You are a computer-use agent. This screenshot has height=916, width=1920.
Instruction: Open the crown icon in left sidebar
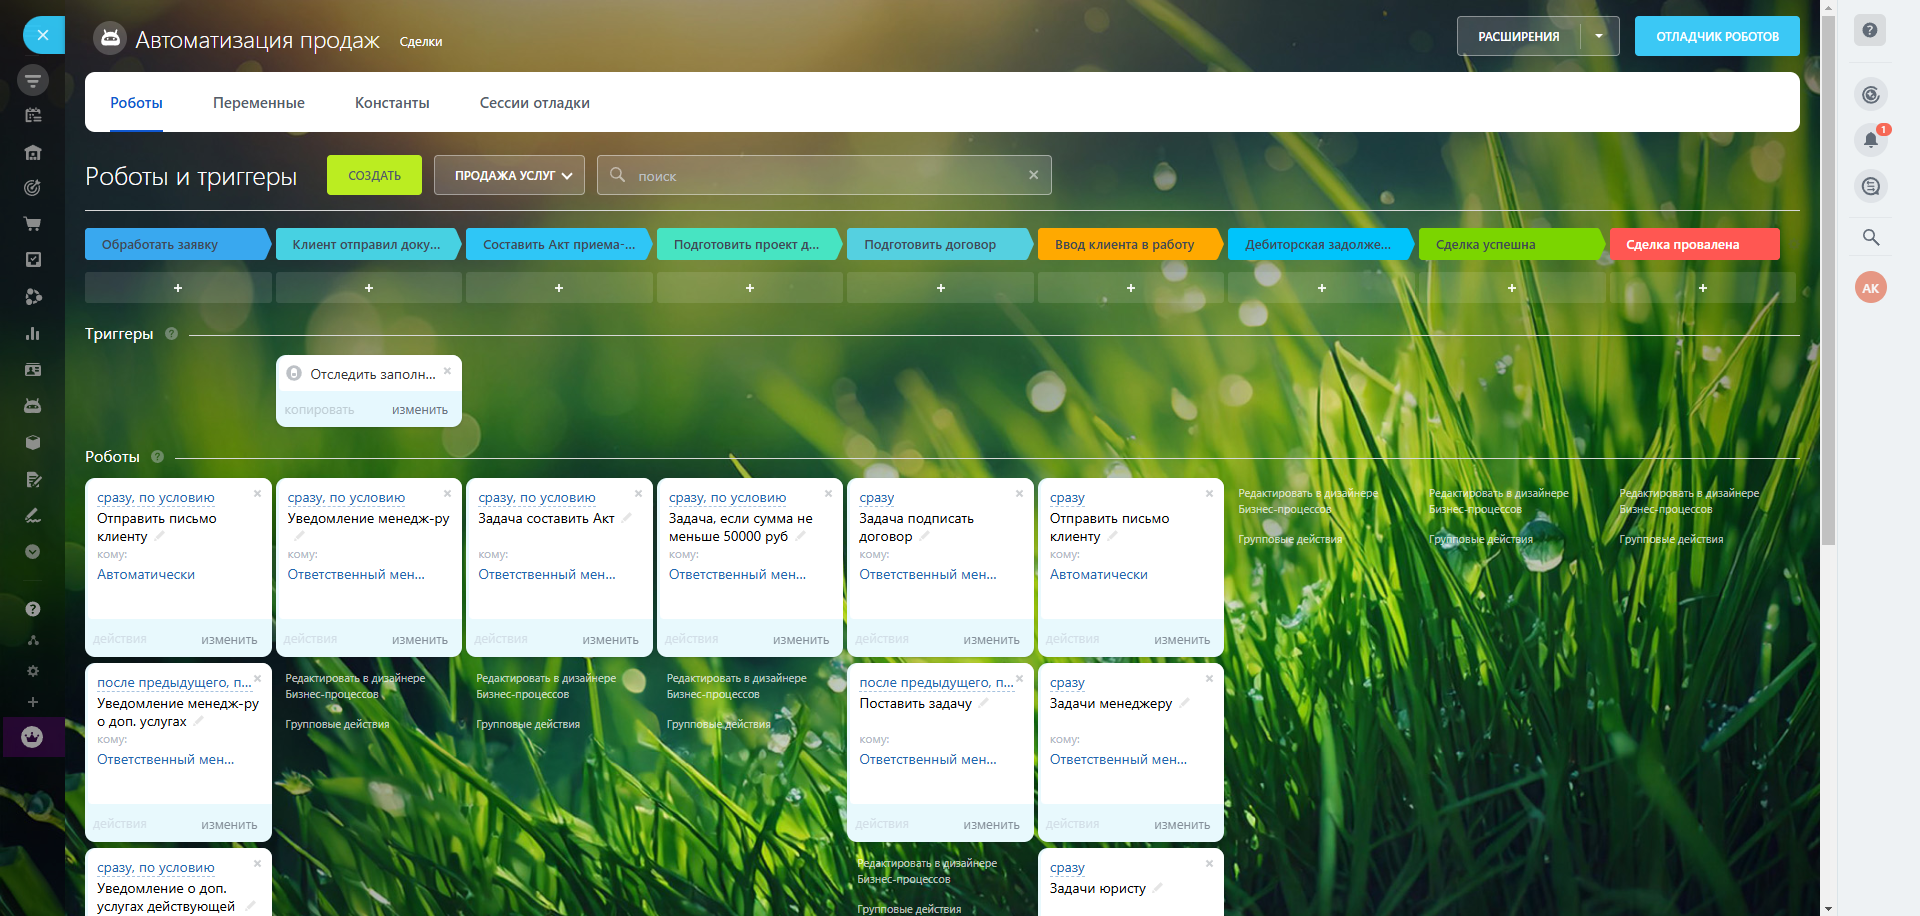click(x=33, y=737)
